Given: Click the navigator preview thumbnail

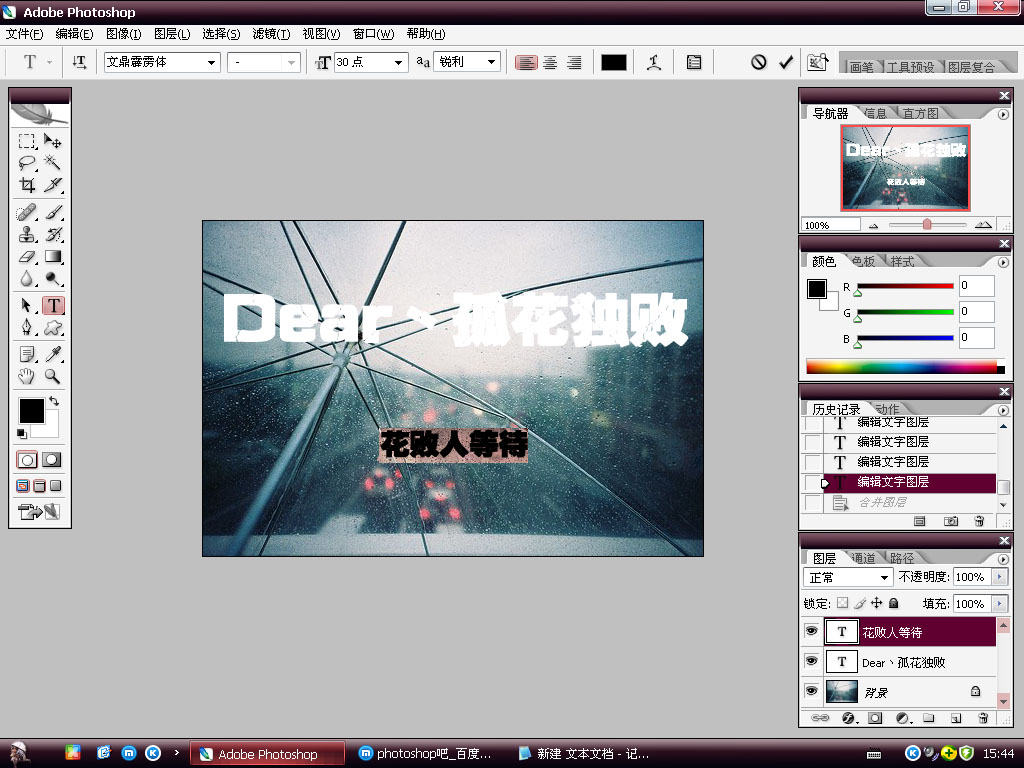Looking at the screenshot, I should point(906,168).
